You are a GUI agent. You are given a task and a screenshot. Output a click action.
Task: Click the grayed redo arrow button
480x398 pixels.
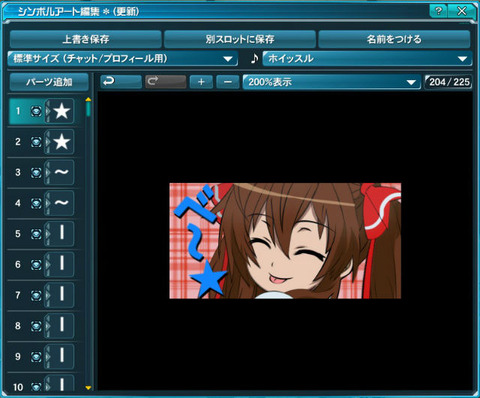(x=165, y=82)
